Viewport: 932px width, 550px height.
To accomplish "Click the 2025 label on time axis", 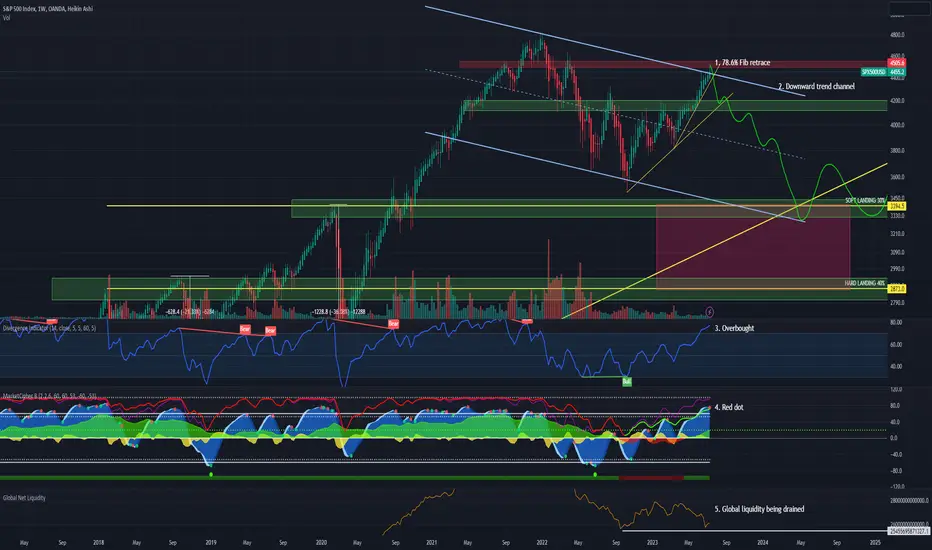I will tap(875, 542).
